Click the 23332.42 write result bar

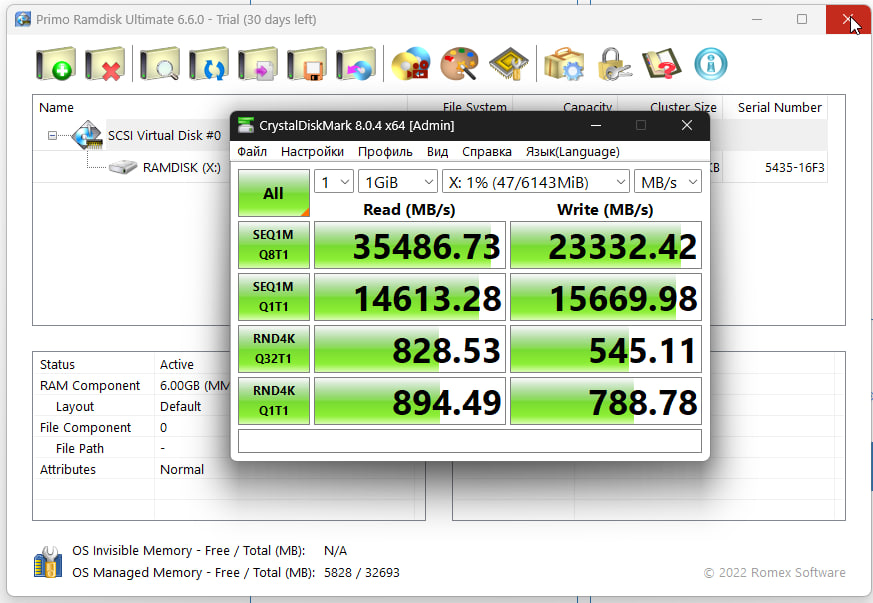click(606, 245)
